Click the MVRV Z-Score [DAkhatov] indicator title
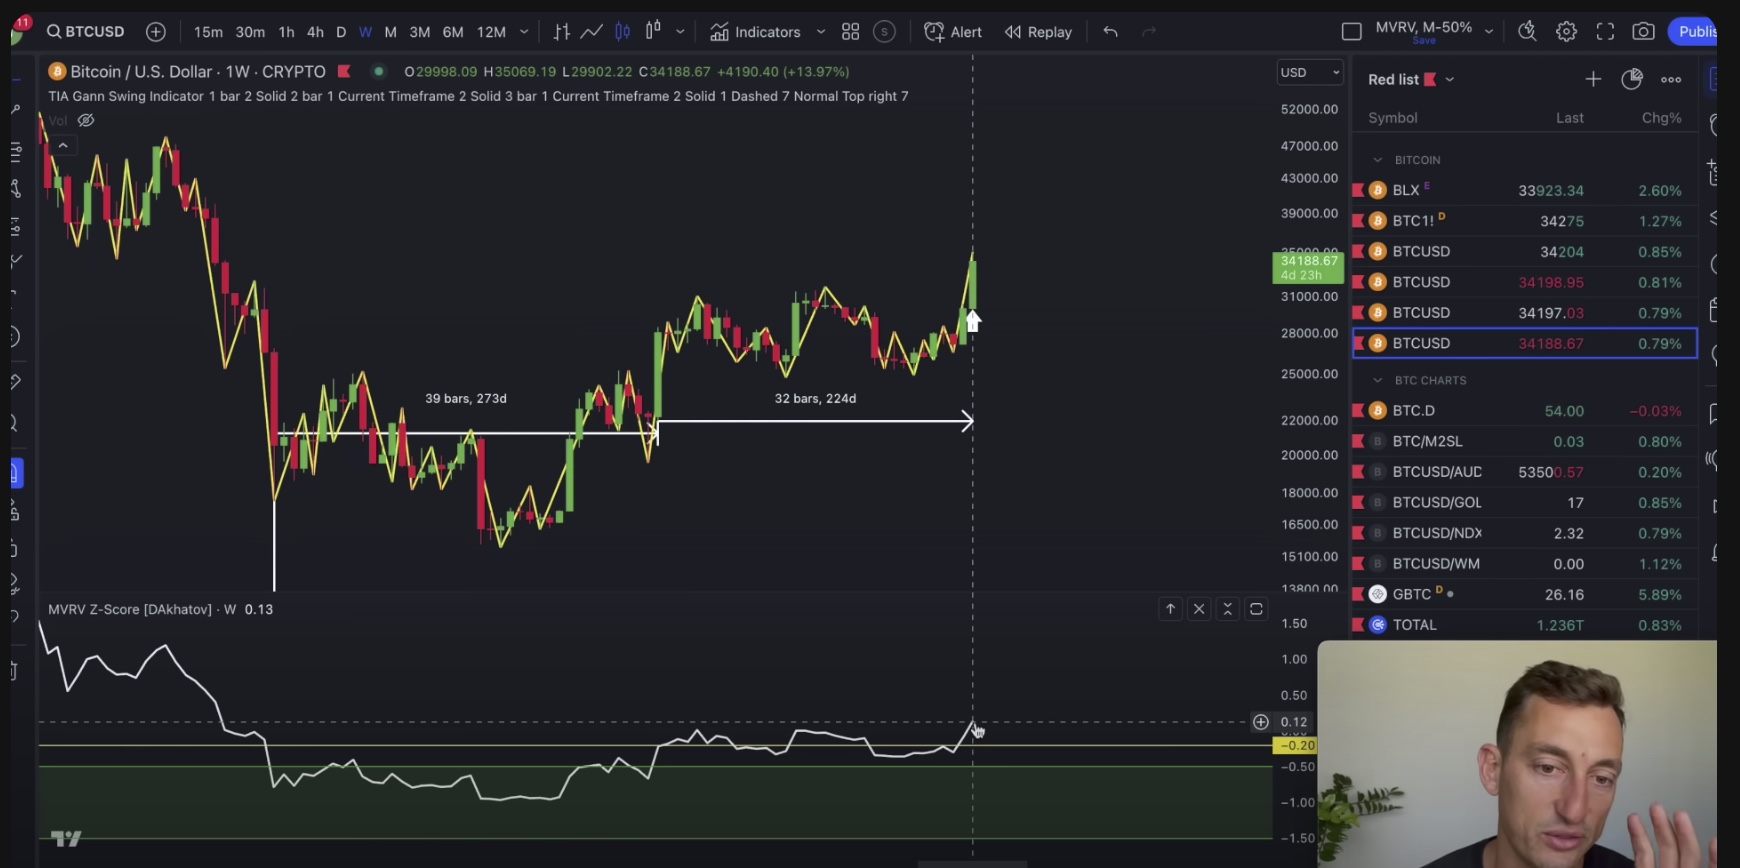The image size is (1740, 868). (x=130, y=609)
